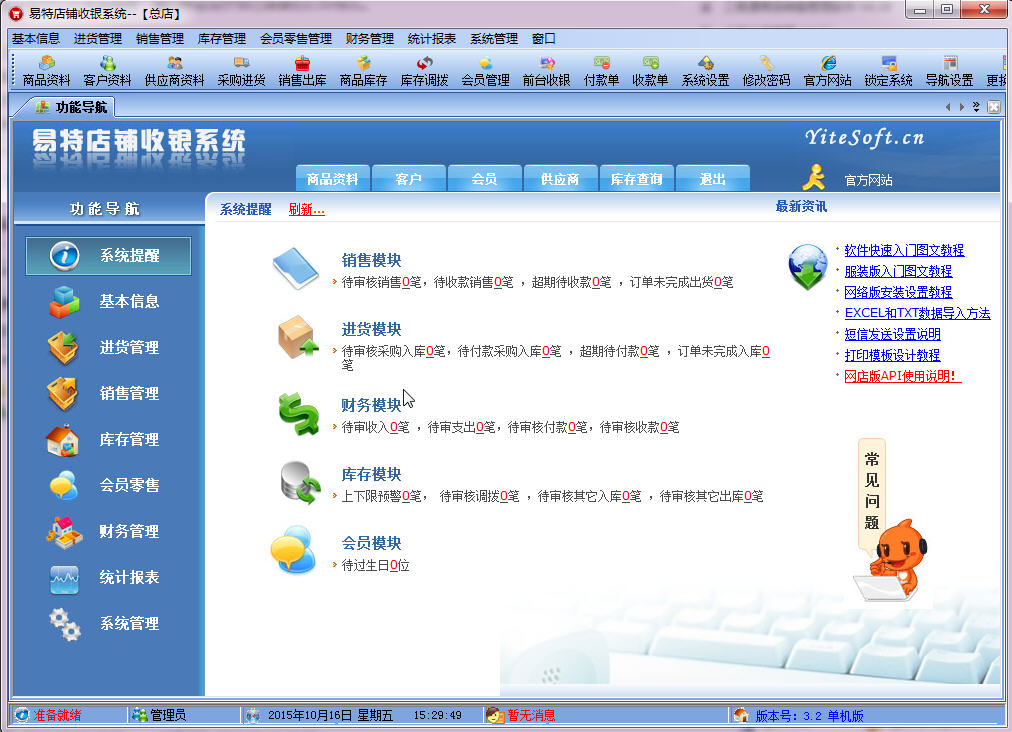The height and width of the screenshot is (732, 1012).
Task: Click 管理员 in the status bar
Action: click(168, 715)
